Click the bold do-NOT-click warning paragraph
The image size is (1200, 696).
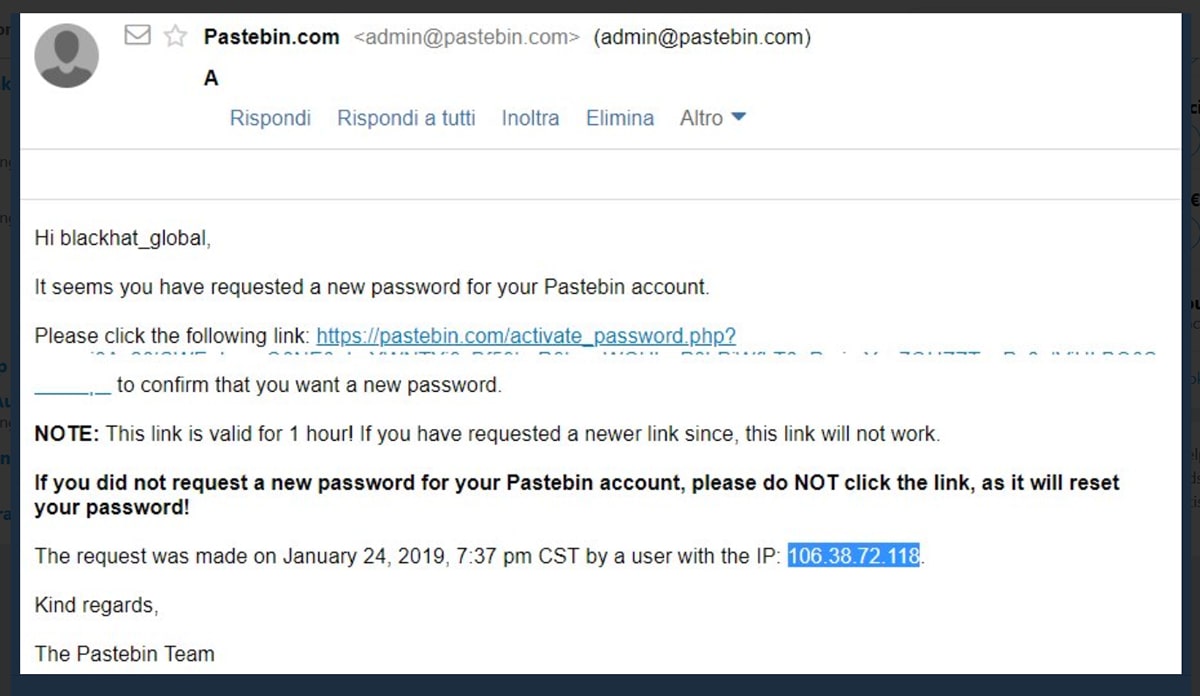point(577,494)
